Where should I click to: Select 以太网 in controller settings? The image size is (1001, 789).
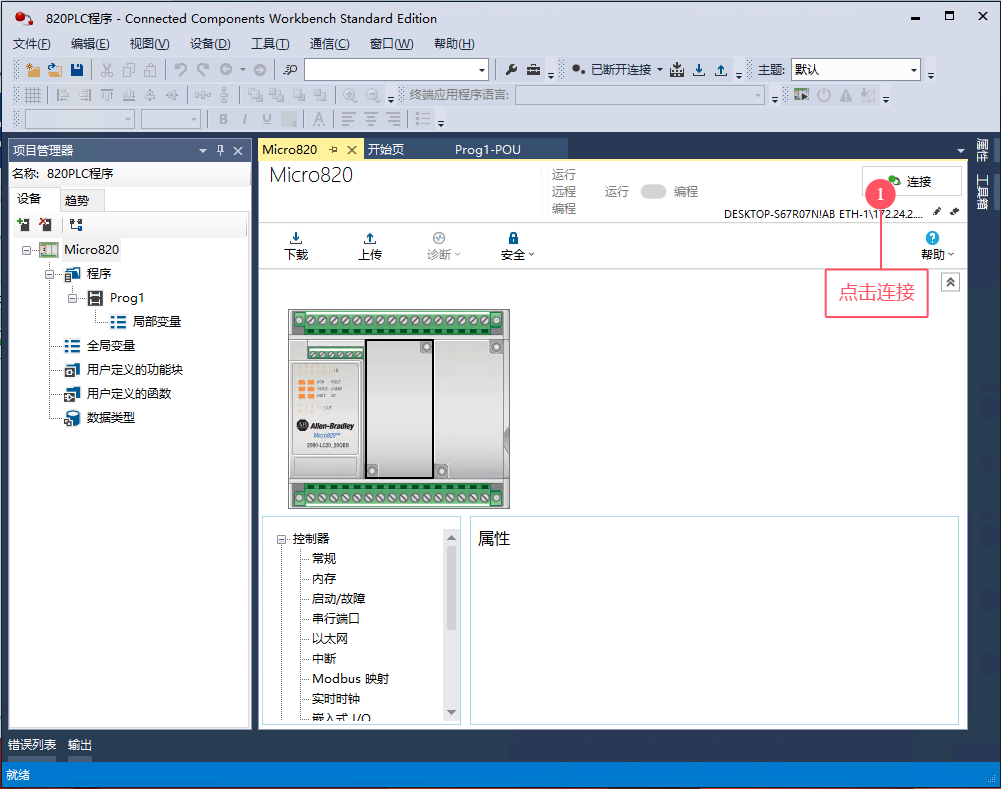click(x=329, y=638)
